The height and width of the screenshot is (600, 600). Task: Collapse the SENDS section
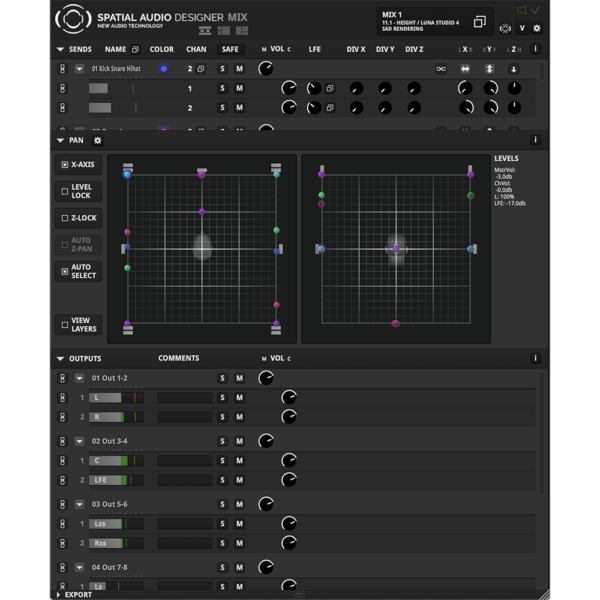pos(60,49)
